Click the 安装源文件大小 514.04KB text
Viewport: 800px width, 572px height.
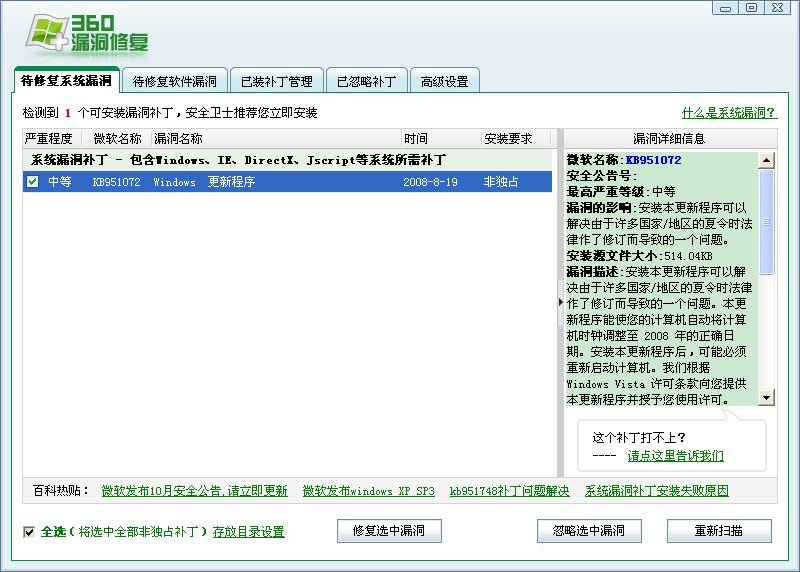pyautogui.click(x=639, y=256)
